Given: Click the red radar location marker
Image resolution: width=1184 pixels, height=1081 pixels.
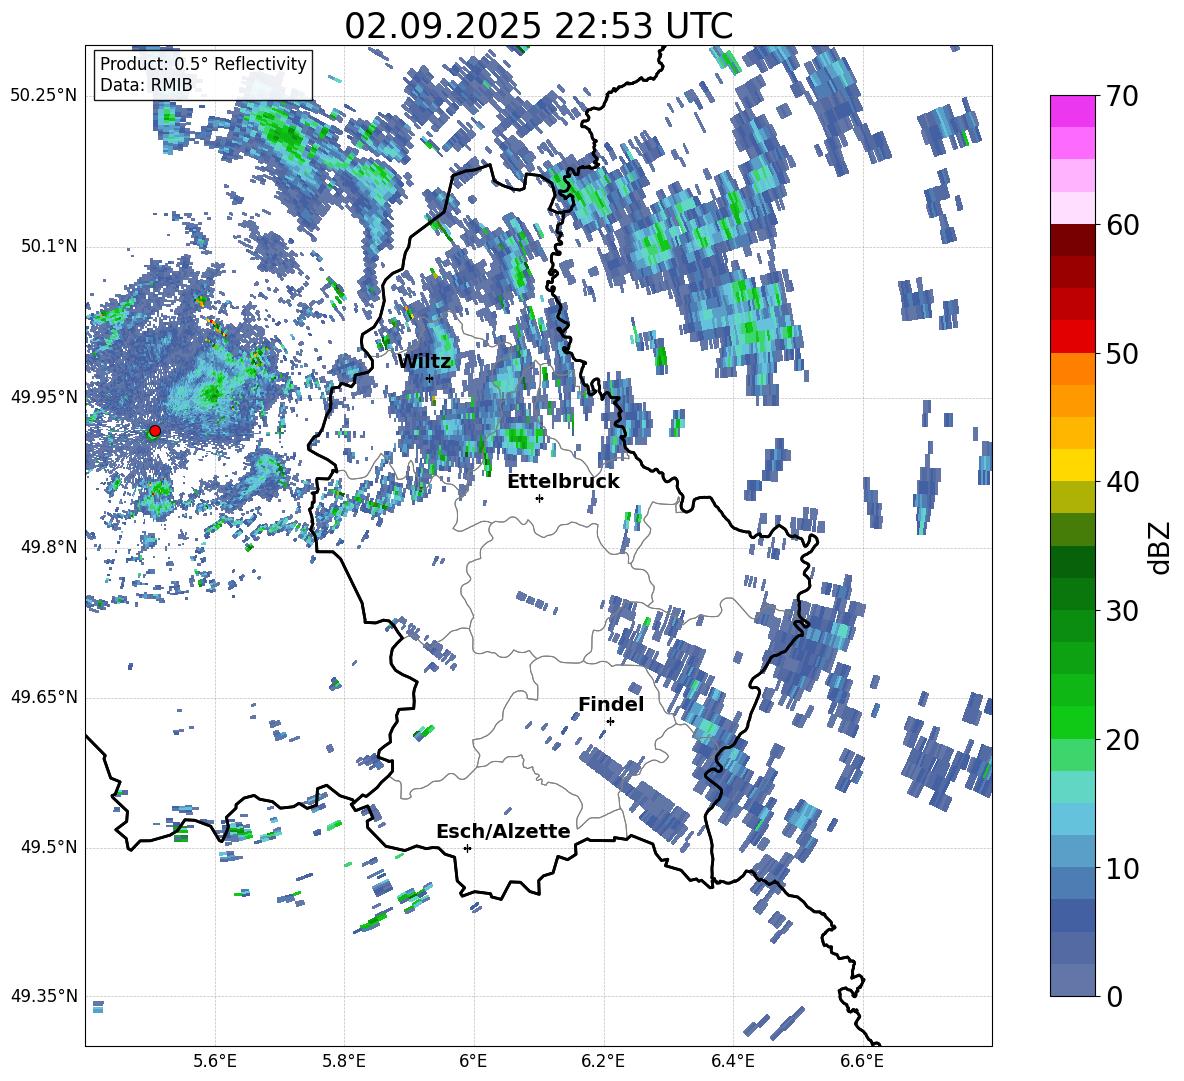Looking at the screenshot, I should [155, 430].
